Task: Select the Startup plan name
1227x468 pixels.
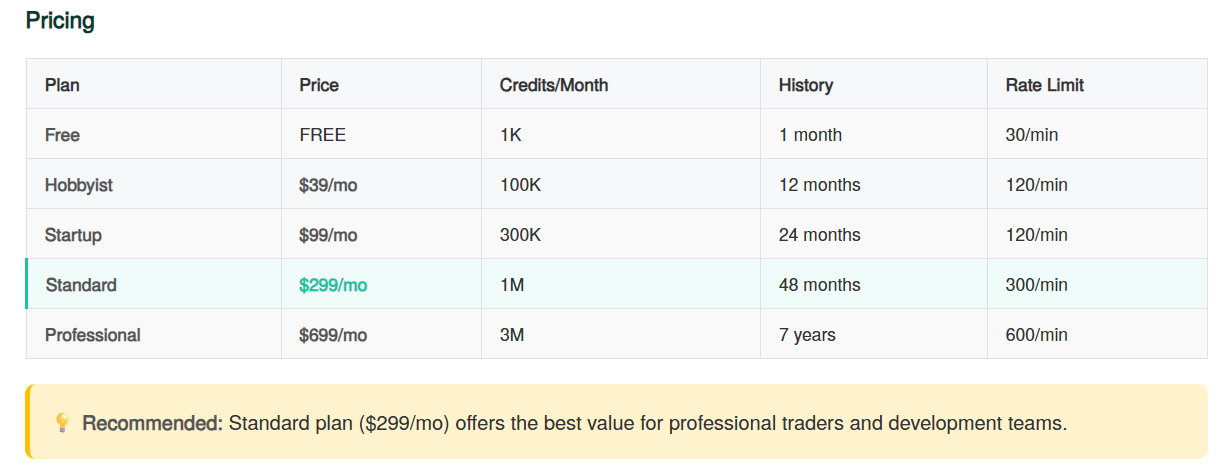Action: (73, 235)
